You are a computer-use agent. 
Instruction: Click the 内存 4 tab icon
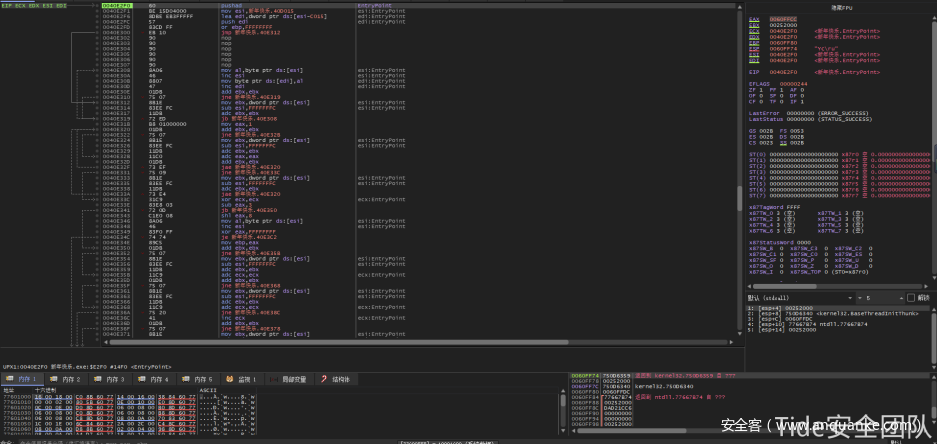pyautogui.click(x=153, y=379)
